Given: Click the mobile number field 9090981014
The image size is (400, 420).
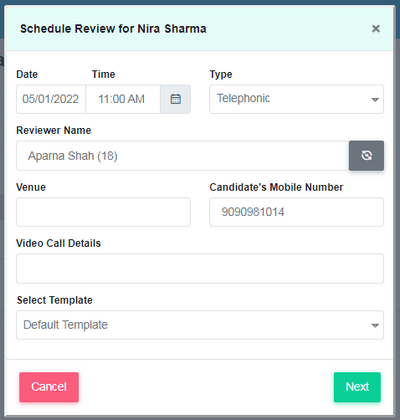Looking at the screenshot, I should click(296, 212).
